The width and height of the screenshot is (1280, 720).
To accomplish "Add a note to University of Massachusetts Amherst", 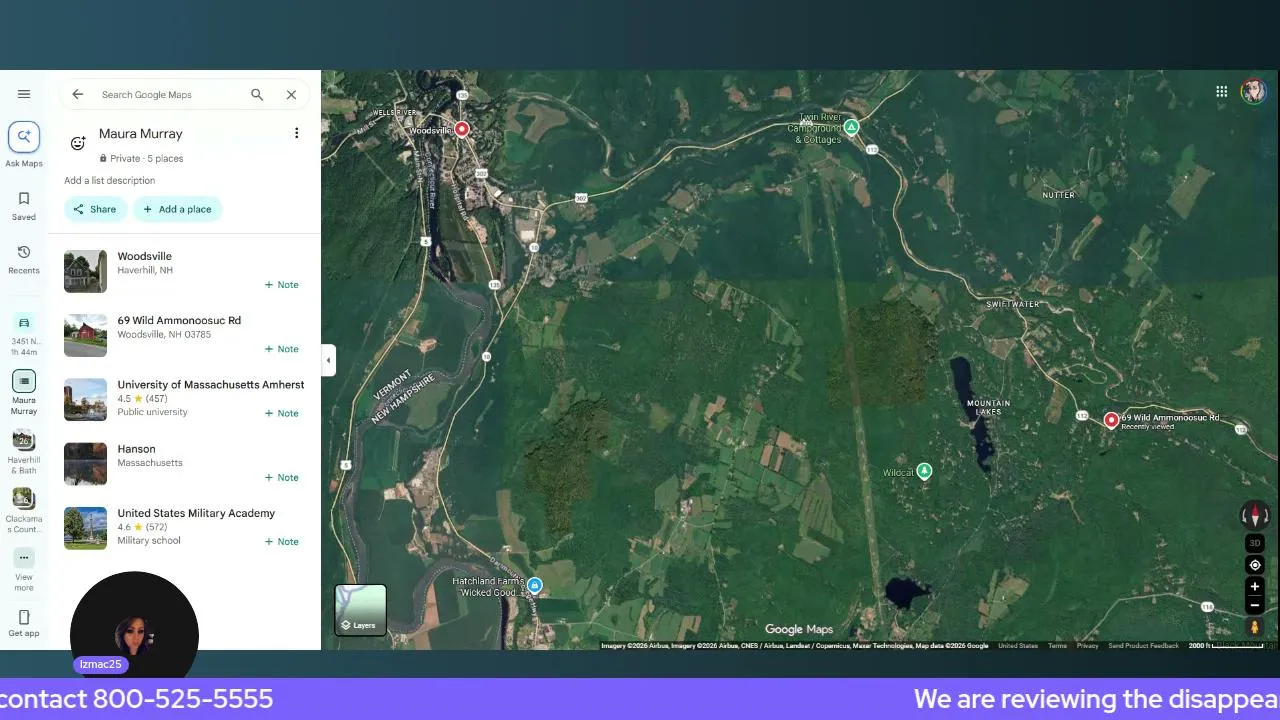I will [281, 413].
